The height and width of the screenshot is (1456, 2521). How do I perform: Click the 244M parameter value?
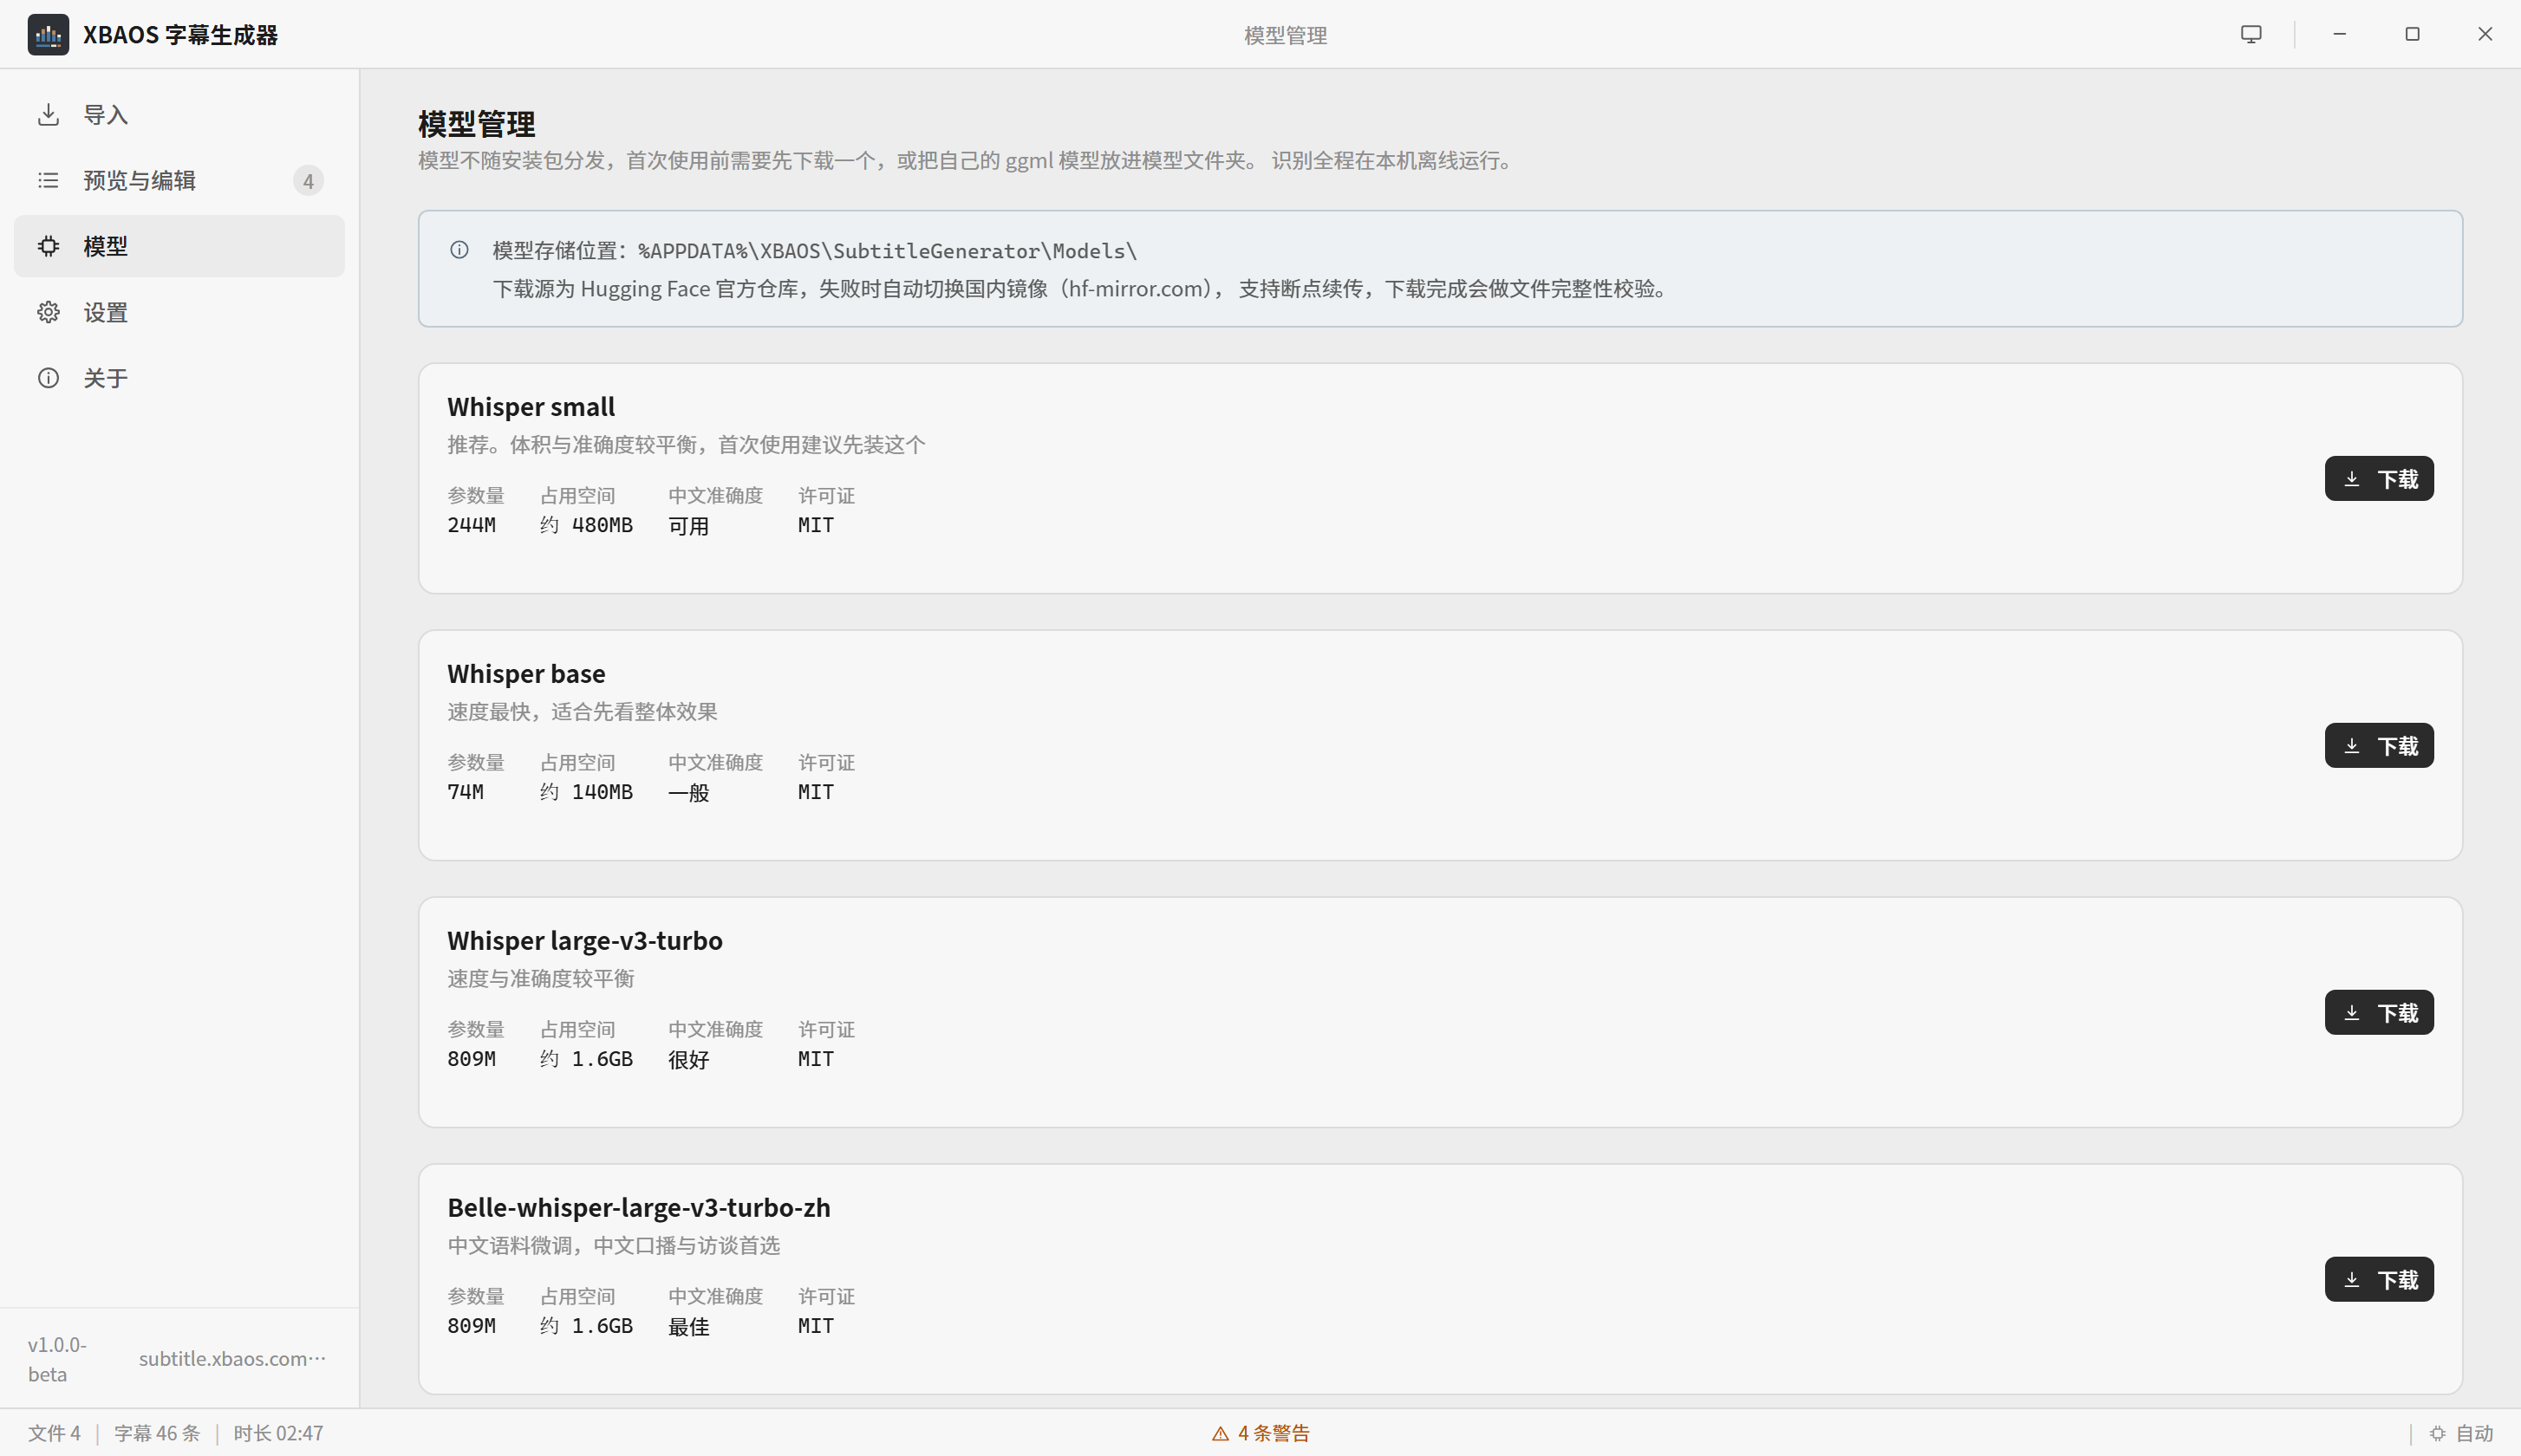[x=472, y=525]
